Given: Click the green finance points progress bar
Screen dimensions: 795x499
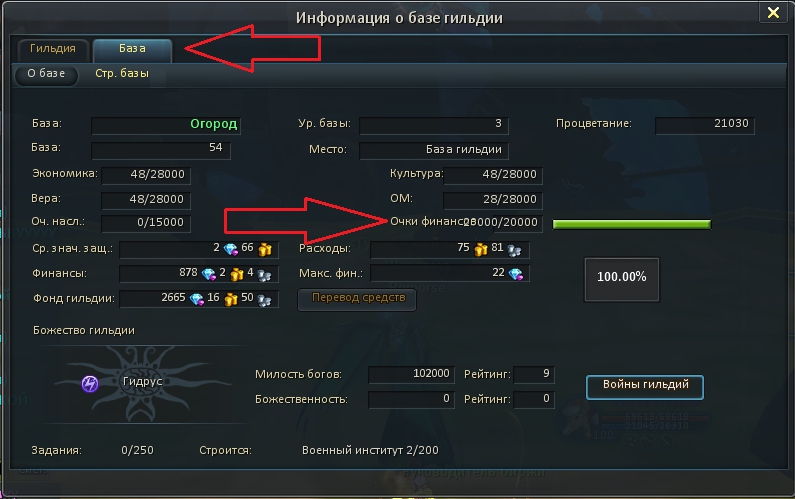Looking at the screenshot, I should click(632, 224).
